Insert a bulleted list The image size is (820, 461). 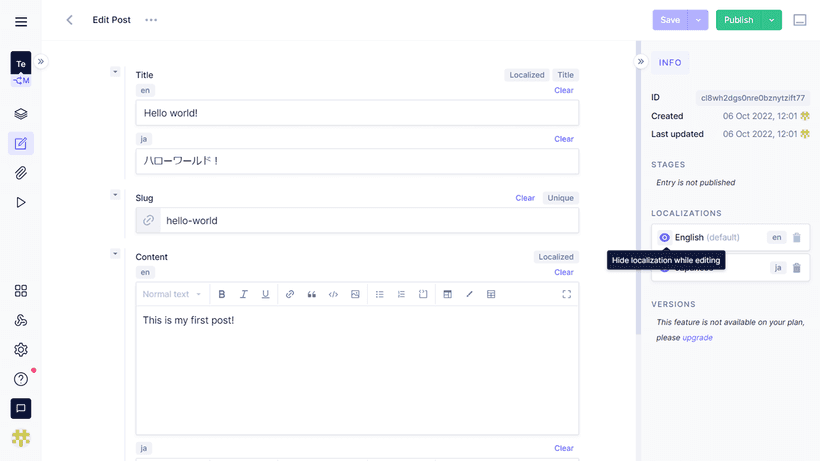[x=380, y=294]
